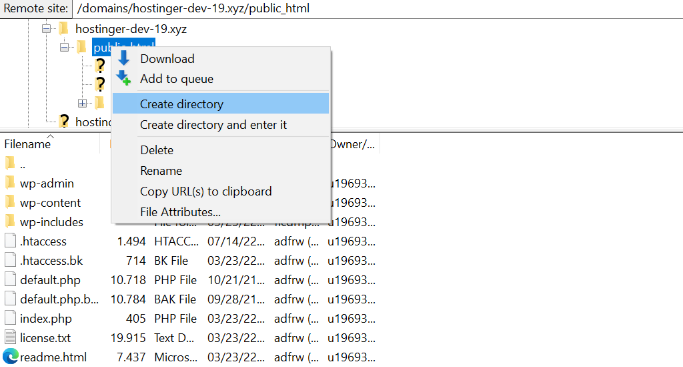Screen dimensions: 683x367
Task: Click the wp-includes folder icon
Action: pos(10,222)
